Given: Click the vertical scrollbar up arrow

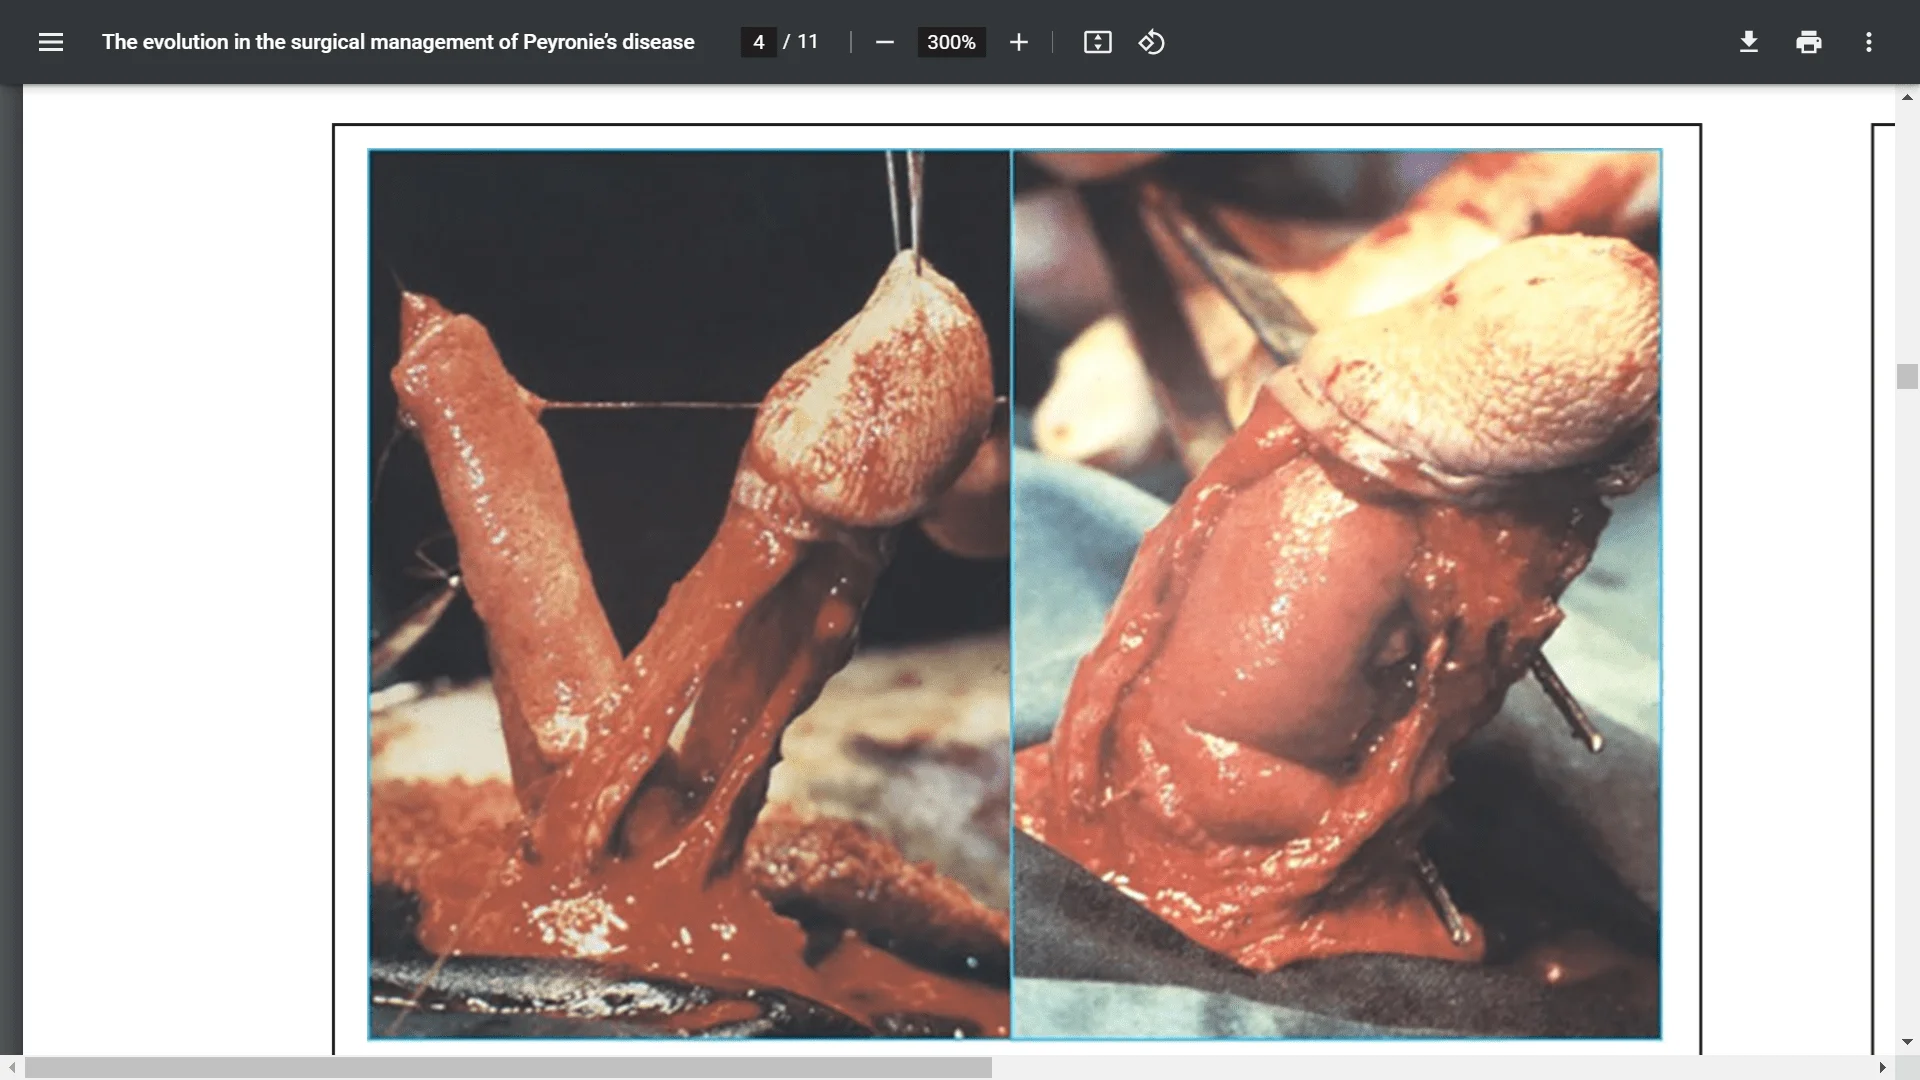Looking at the screenshot, I should (1907, 98).
